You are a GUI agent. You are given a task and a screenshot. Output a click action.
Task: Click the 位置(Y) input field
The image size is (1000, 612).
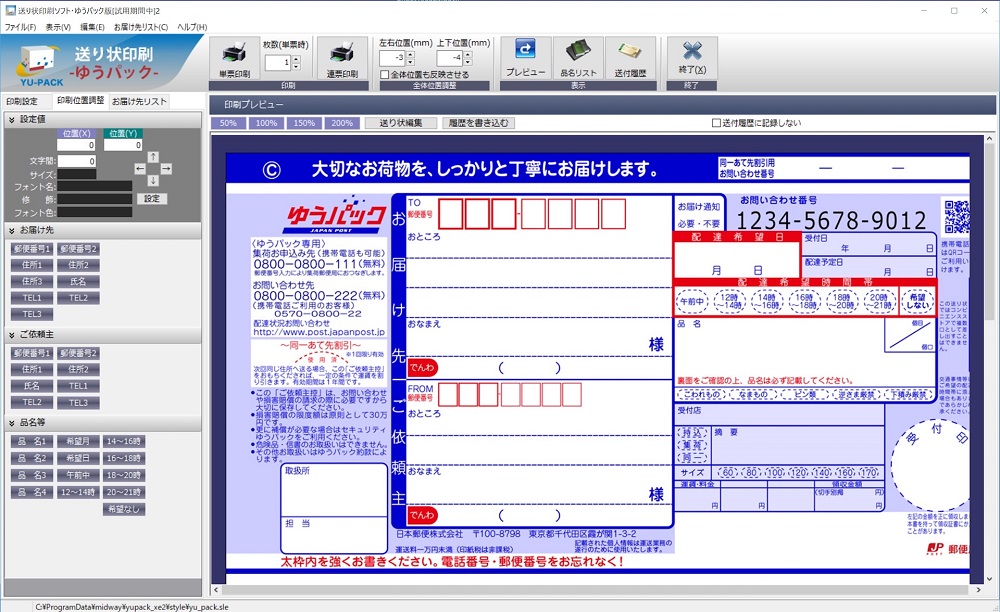coord(123,145)
